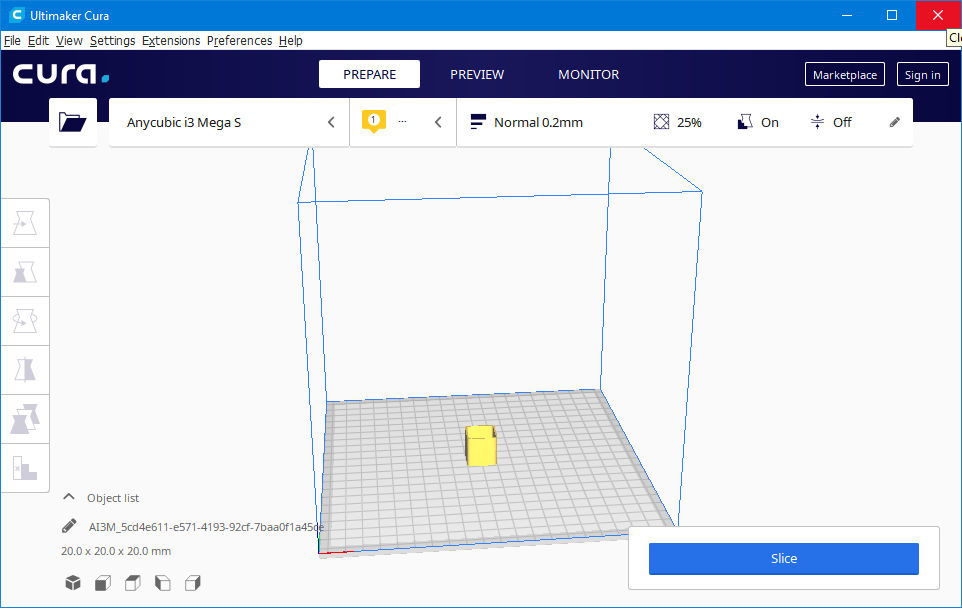
Task: Open the Normal 0.2mm print settings panel
Action: (685, 122)
